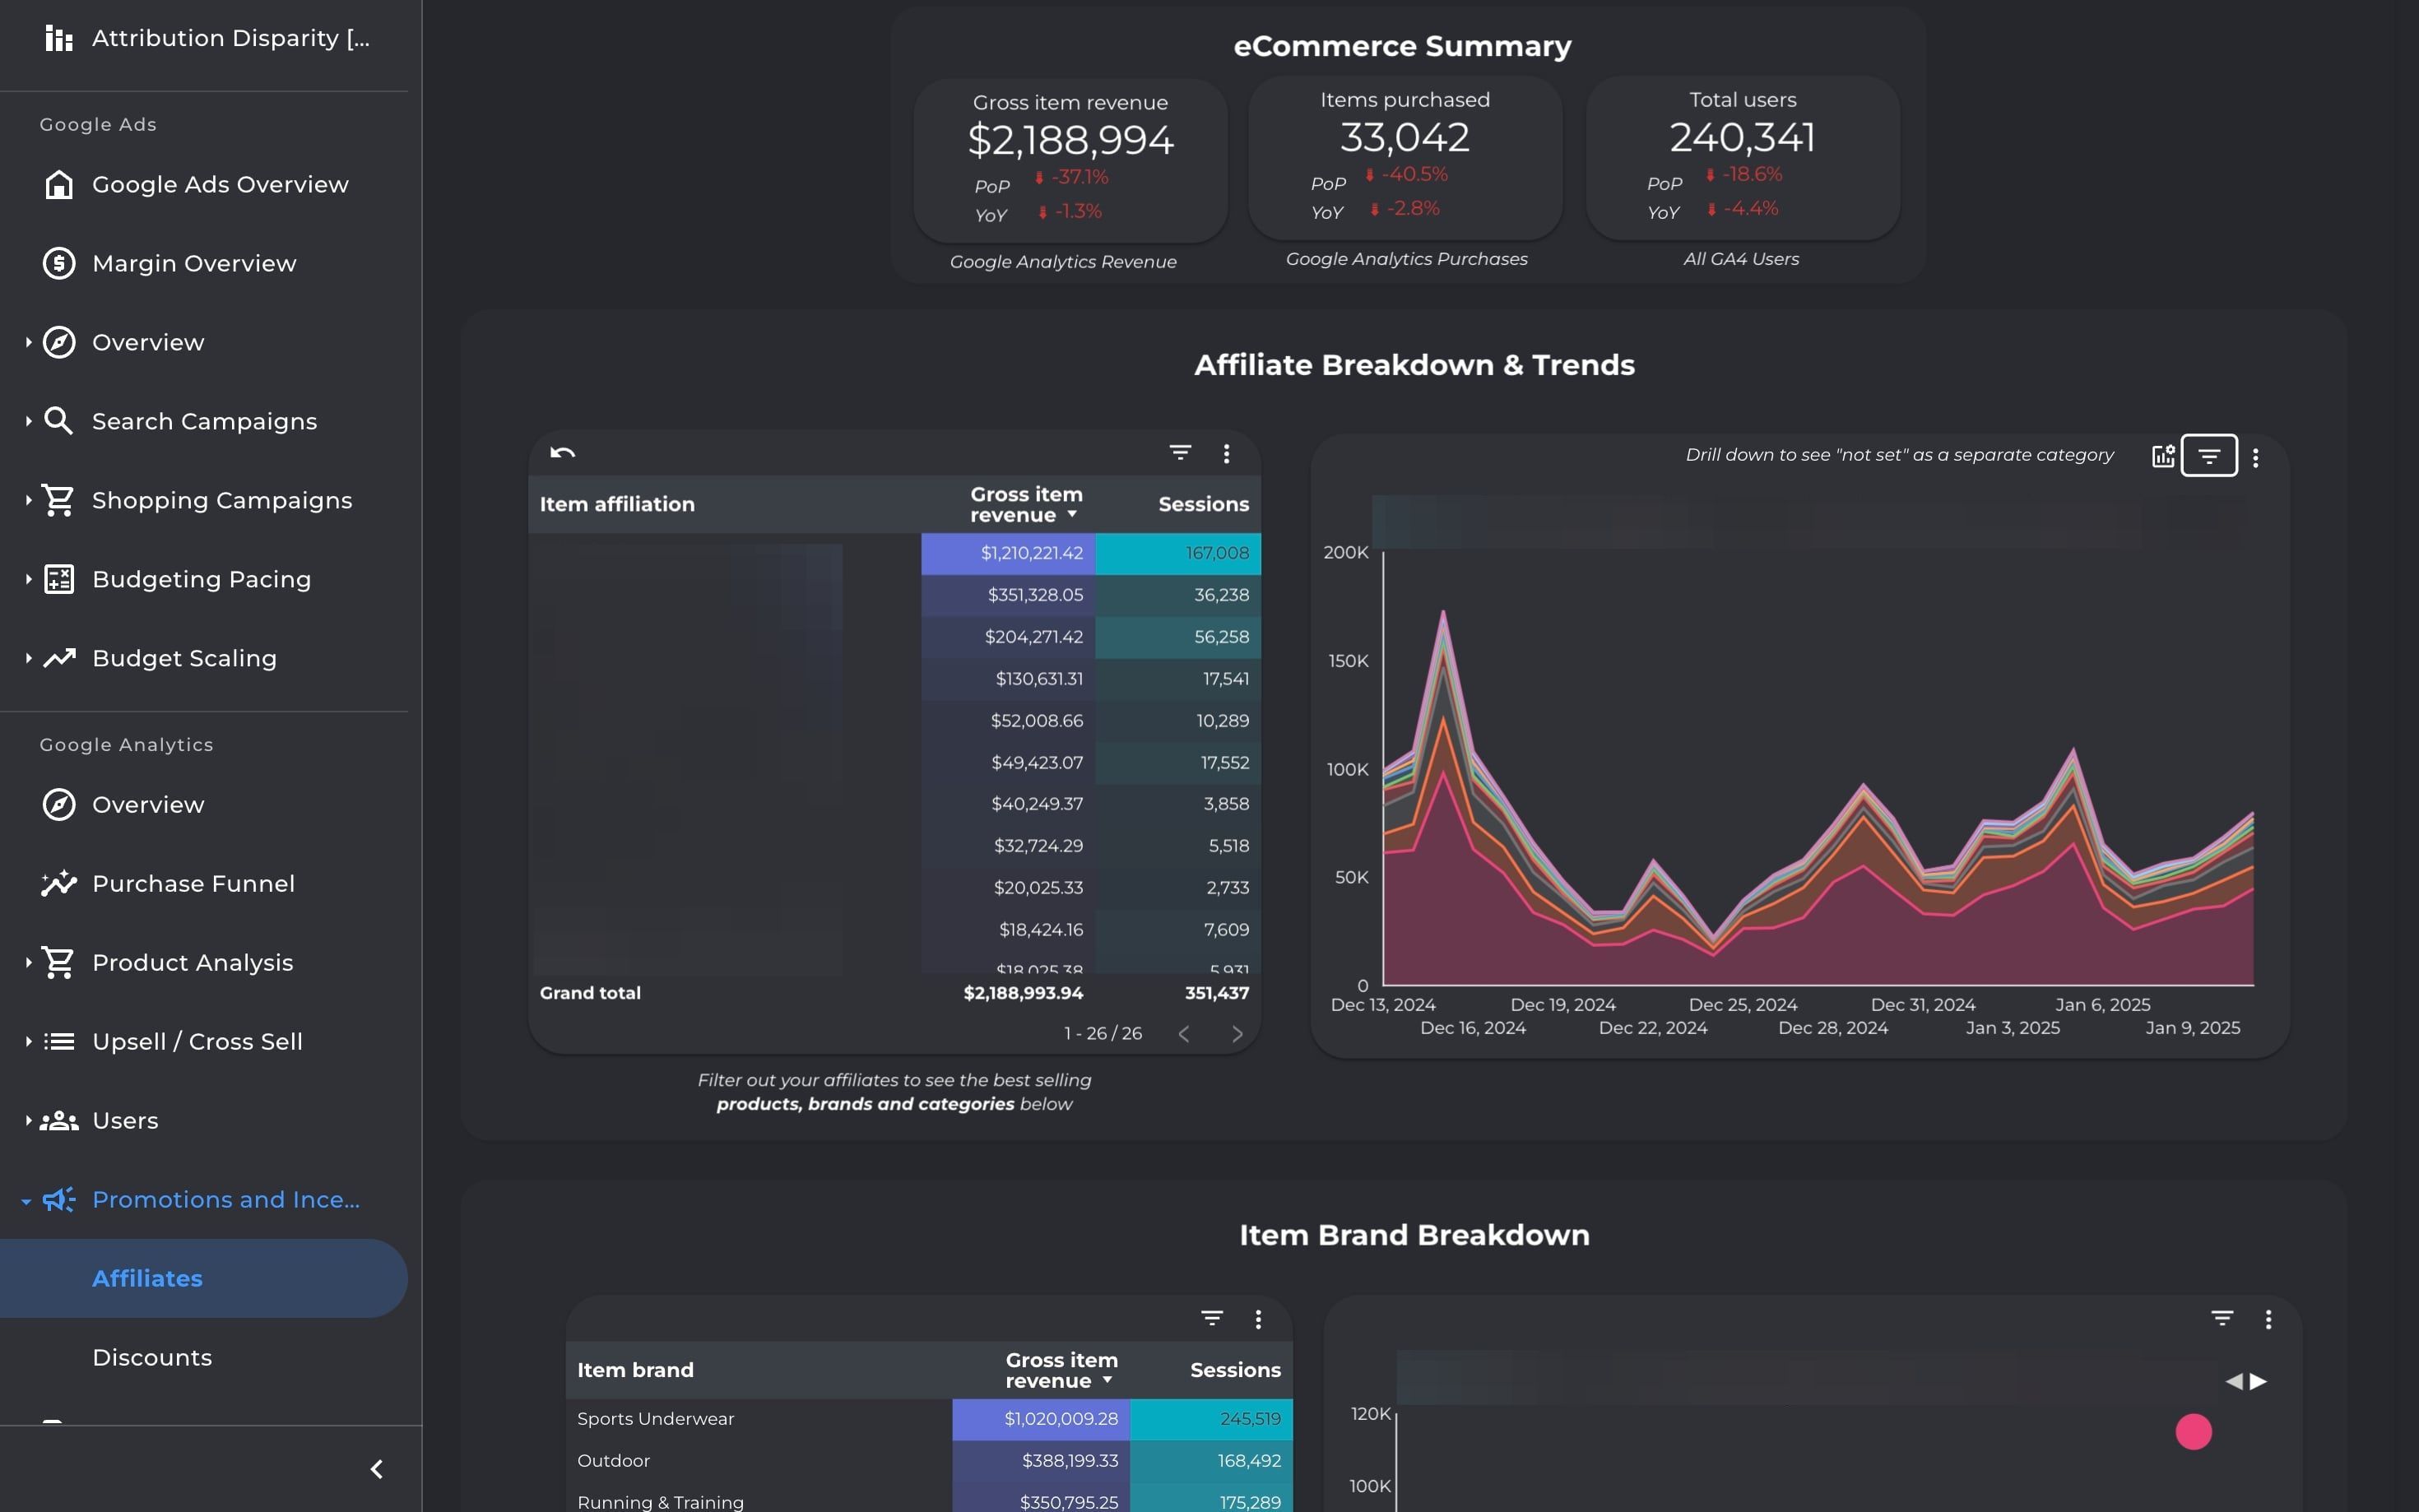Click the Google Analytics Overview compass icon
2419x1512 pixels.
click(x=59, y=804)
